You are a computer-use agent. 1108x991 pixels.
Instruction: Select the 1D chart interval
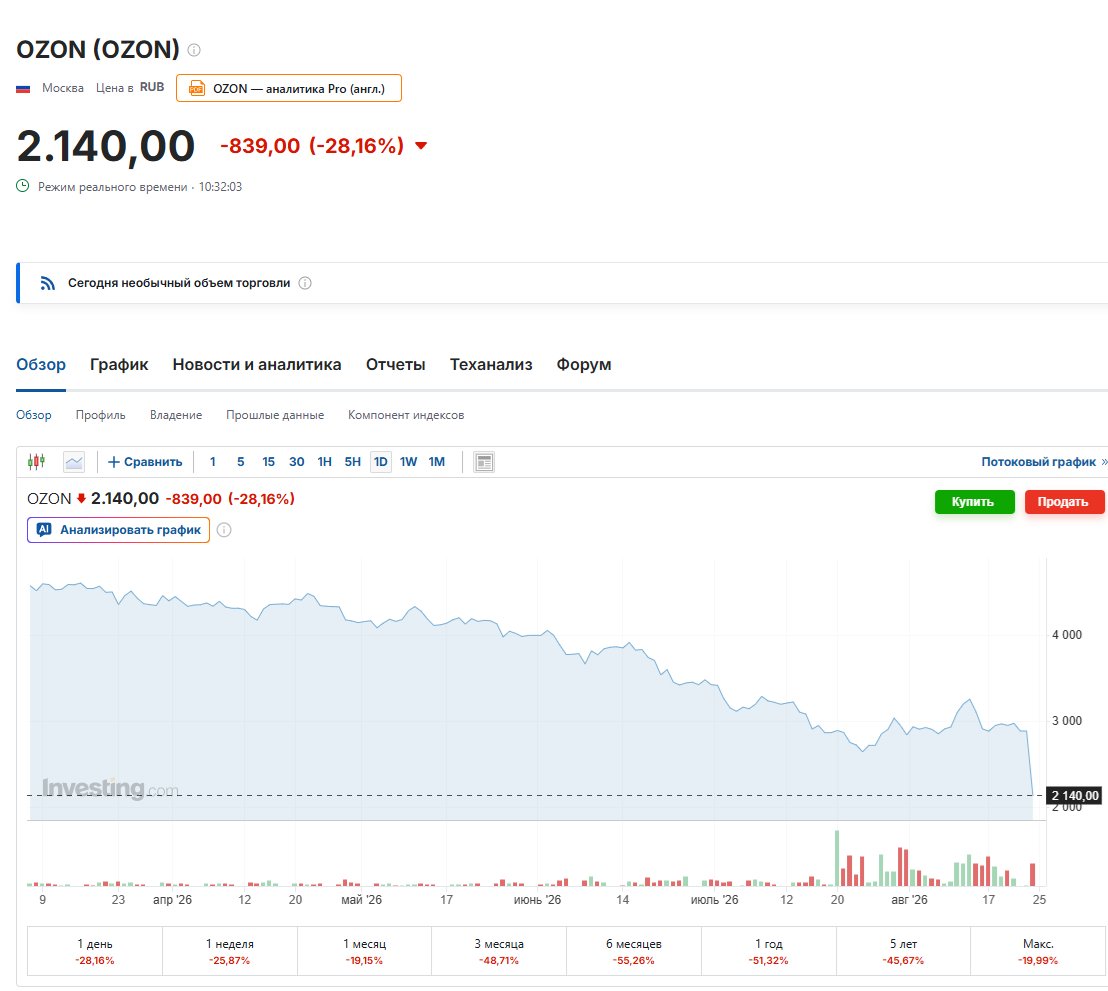tap(380, 462)
